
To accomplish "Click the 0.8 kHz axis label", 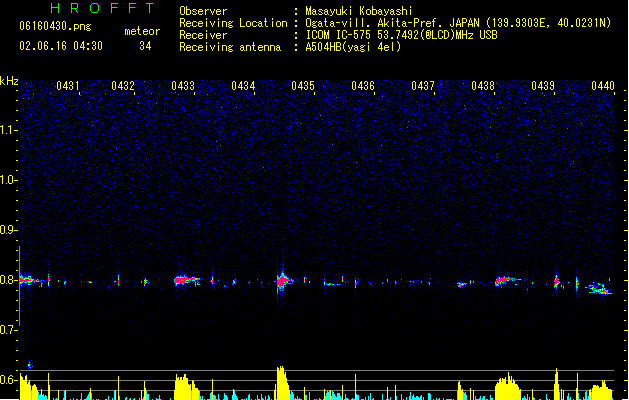I will [x=8, y=280].
